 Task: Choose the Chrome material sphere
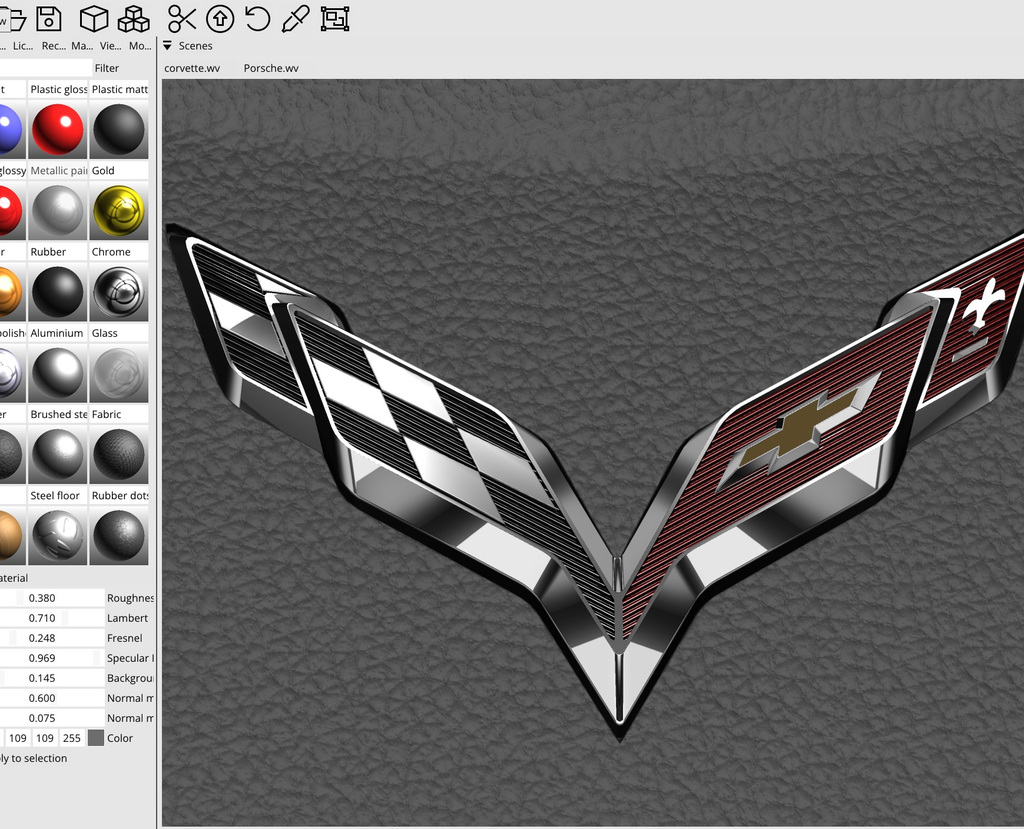pos(119,291)
